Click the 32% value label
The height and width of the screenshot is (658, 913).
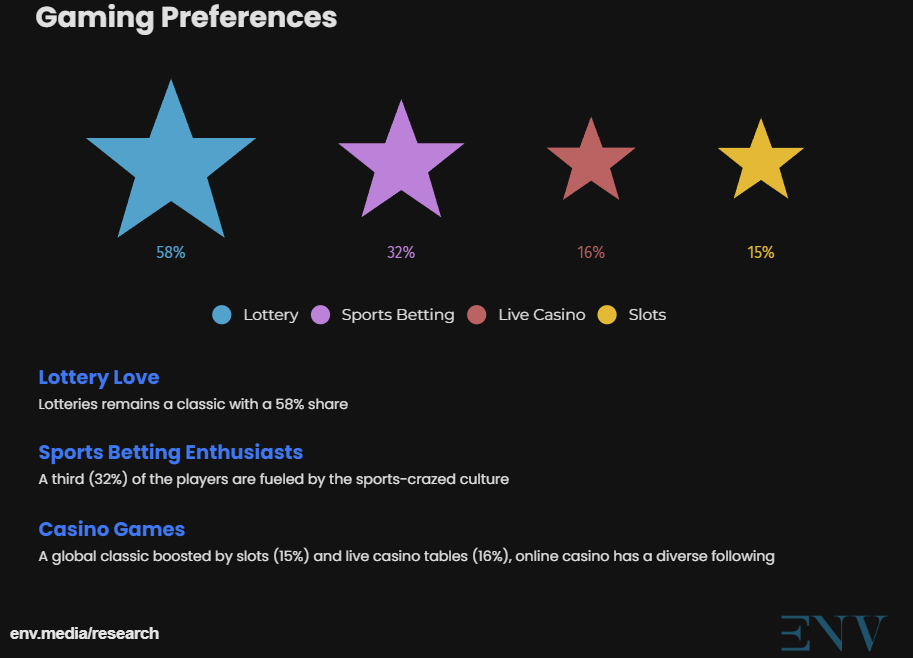[x=401, y=253]
